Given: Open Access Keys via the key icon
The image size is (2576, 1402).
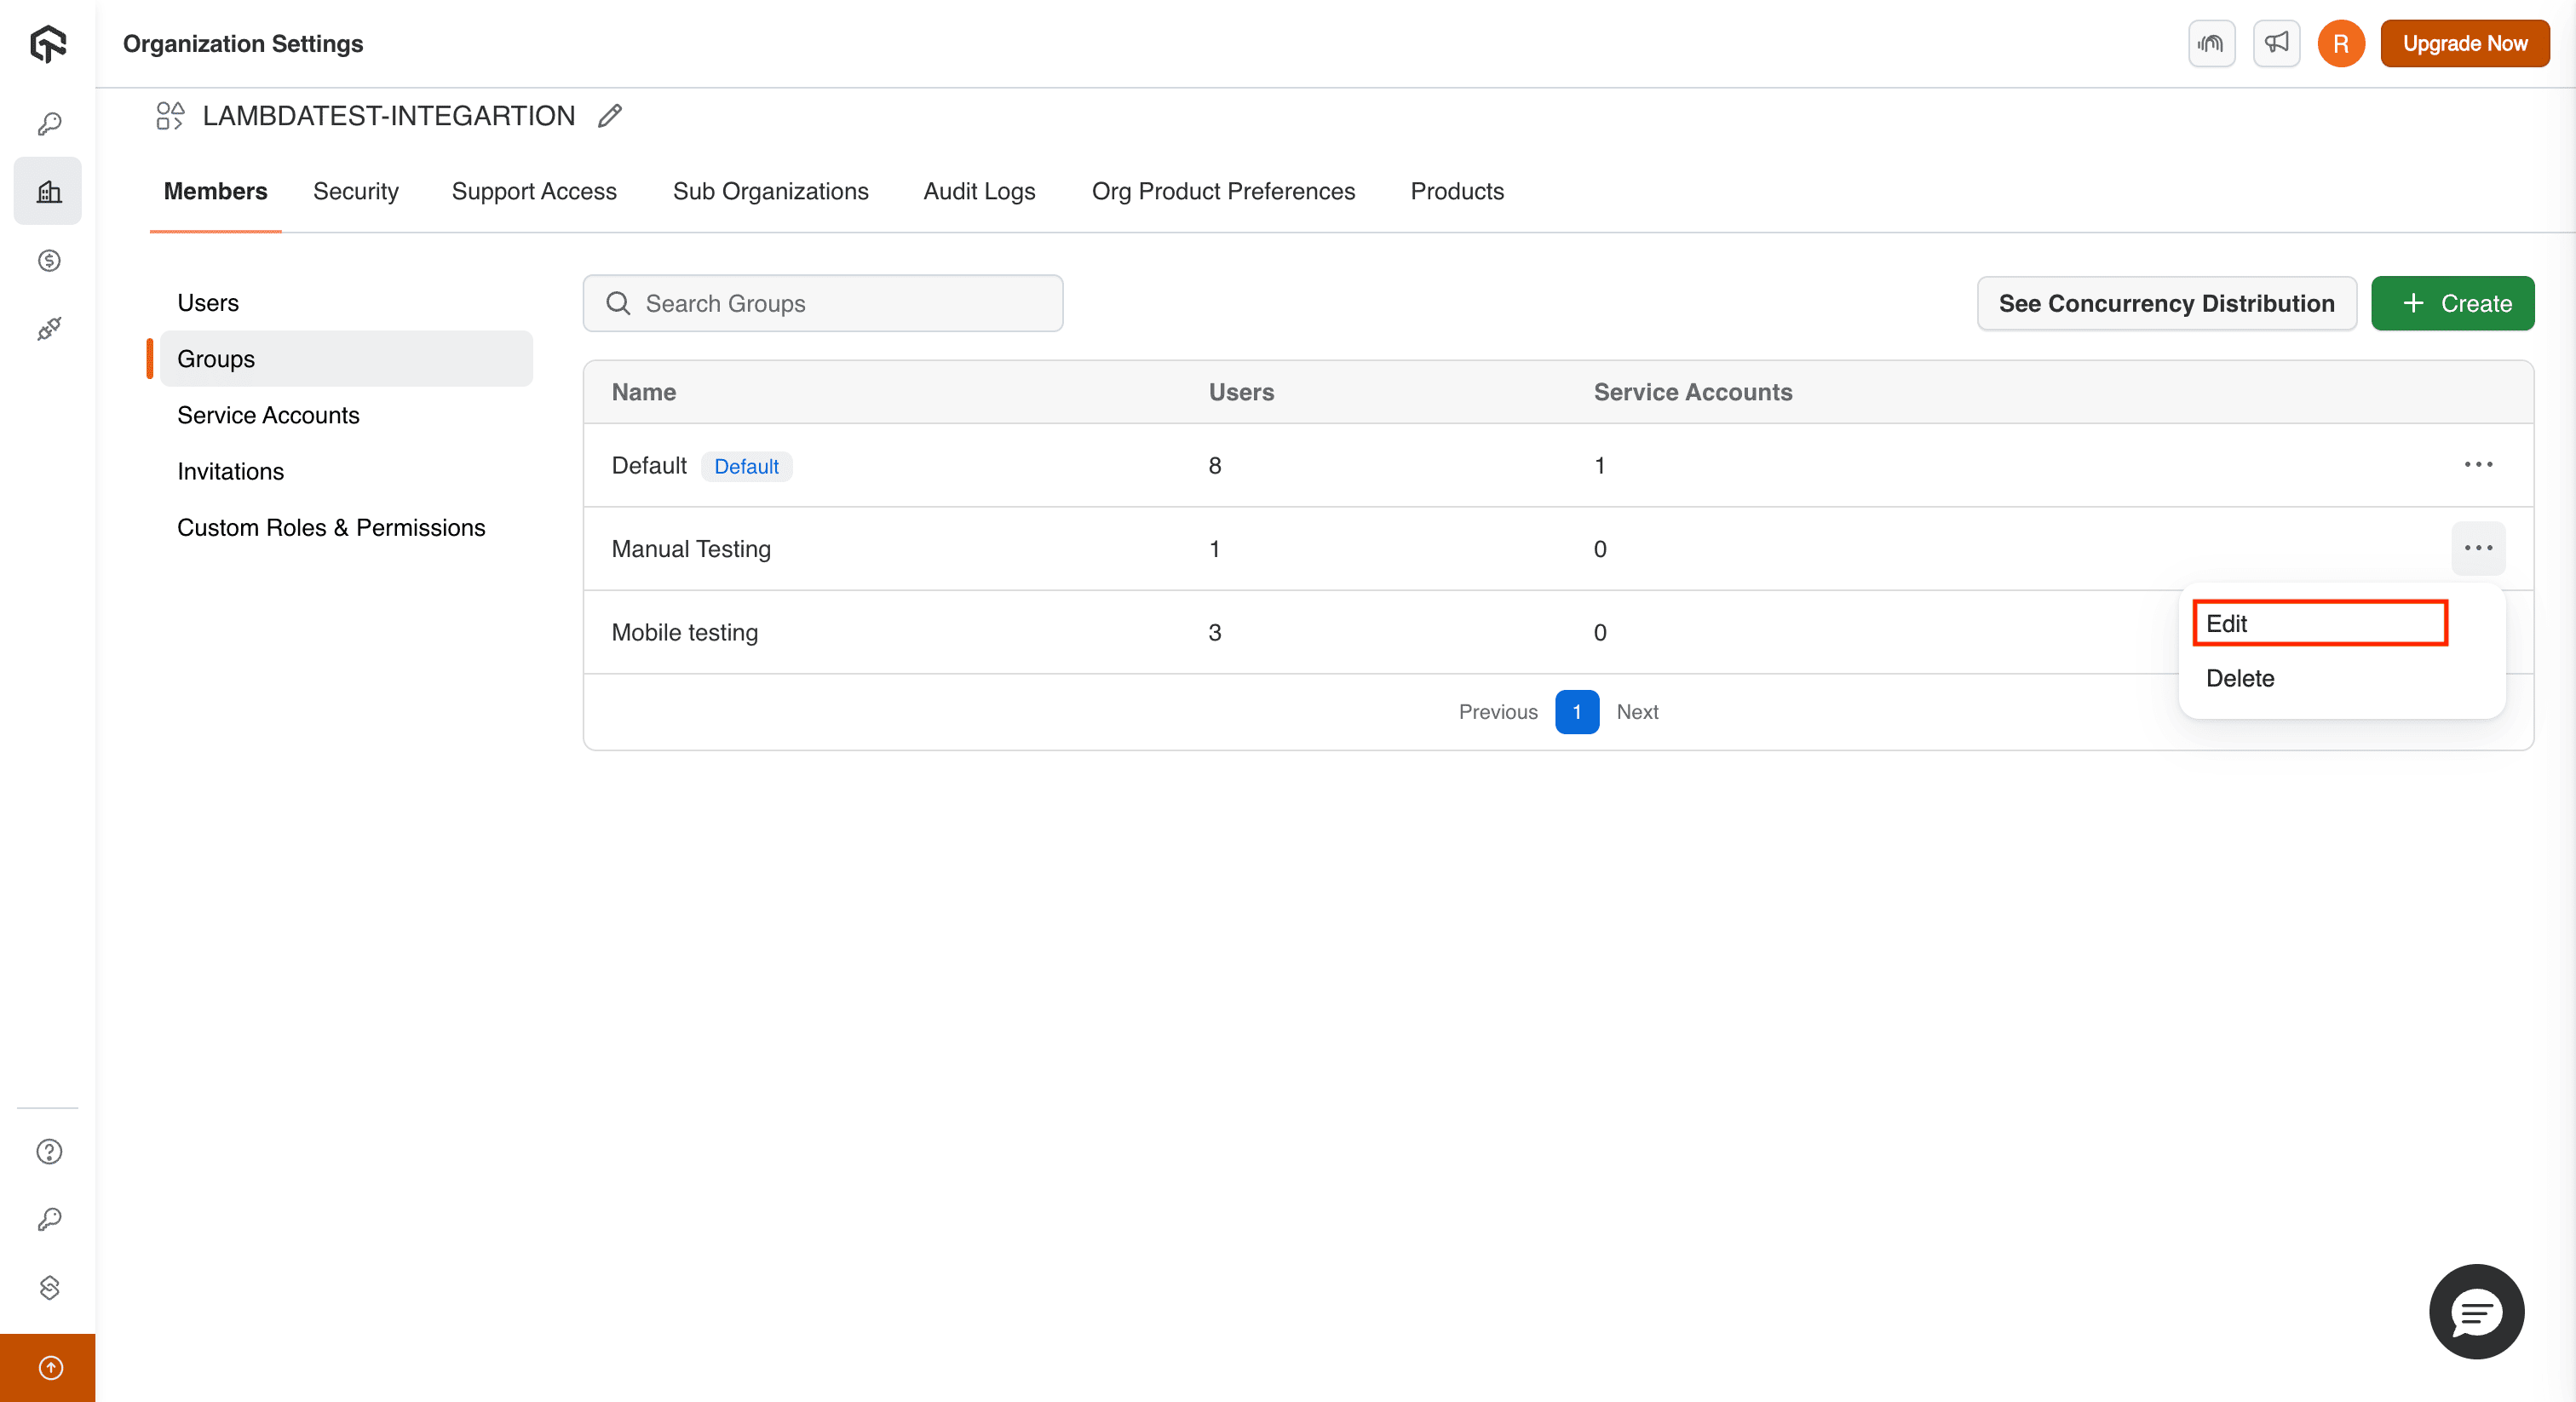Looking at the screenshot, I should [48, 123].
